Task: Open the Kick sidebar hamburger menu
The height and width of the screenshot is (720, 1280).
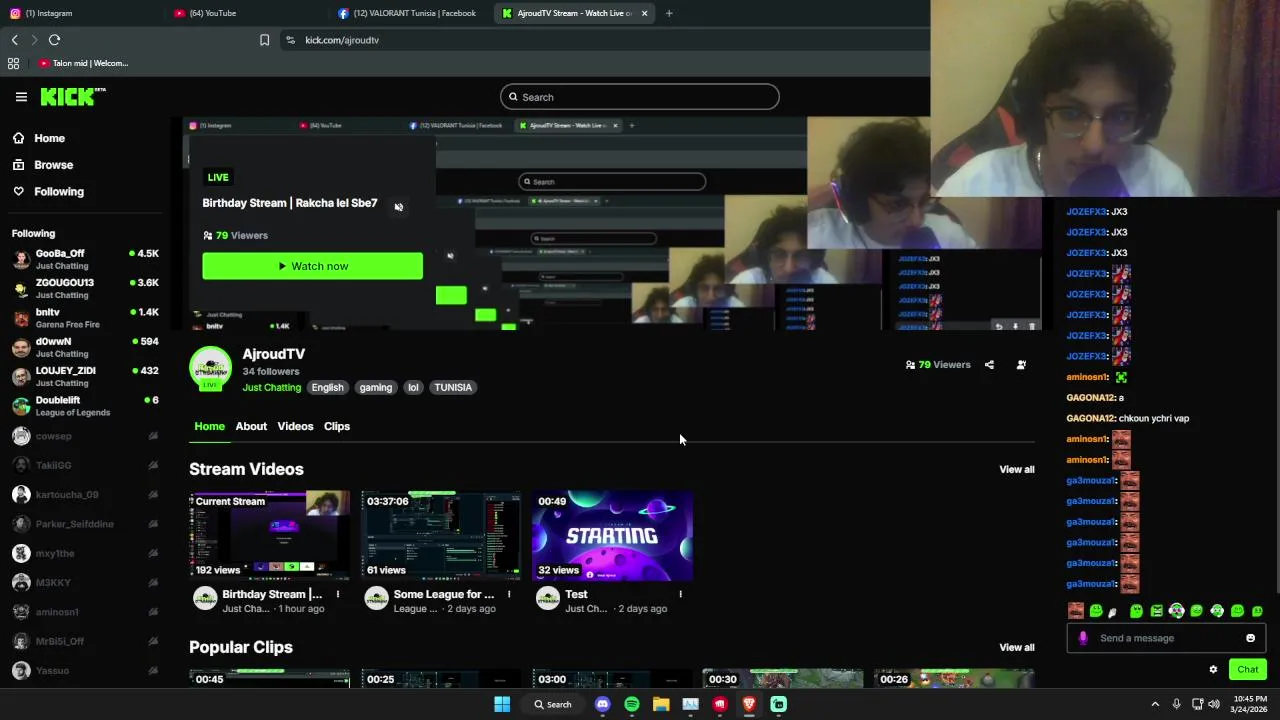Action: (21, 97)
